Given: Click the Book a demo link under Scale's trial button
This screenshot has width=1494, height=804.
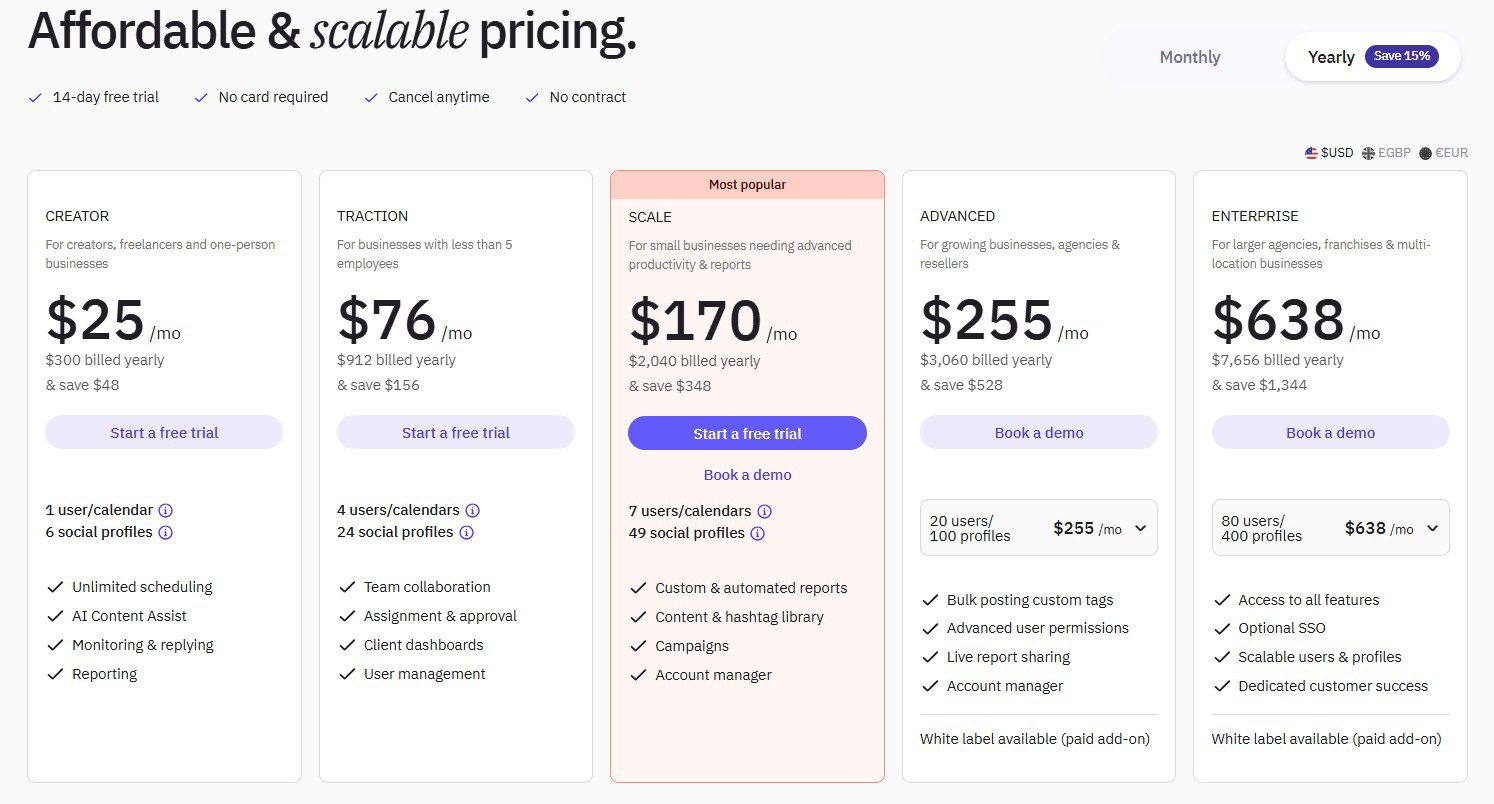Looking at the screenshot, I should point(747,474).
